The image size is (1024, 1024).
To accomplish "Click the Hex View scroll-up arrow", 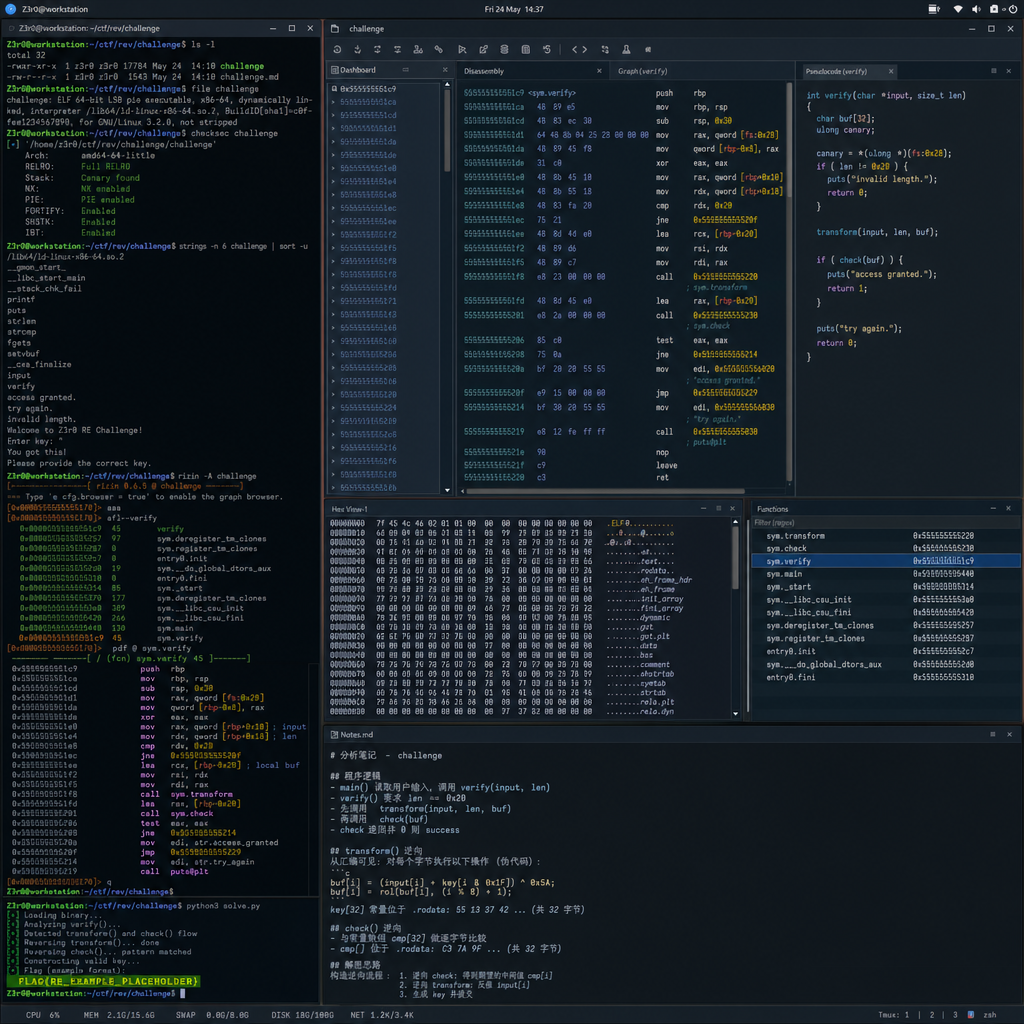I will click(x=735, y=522).
